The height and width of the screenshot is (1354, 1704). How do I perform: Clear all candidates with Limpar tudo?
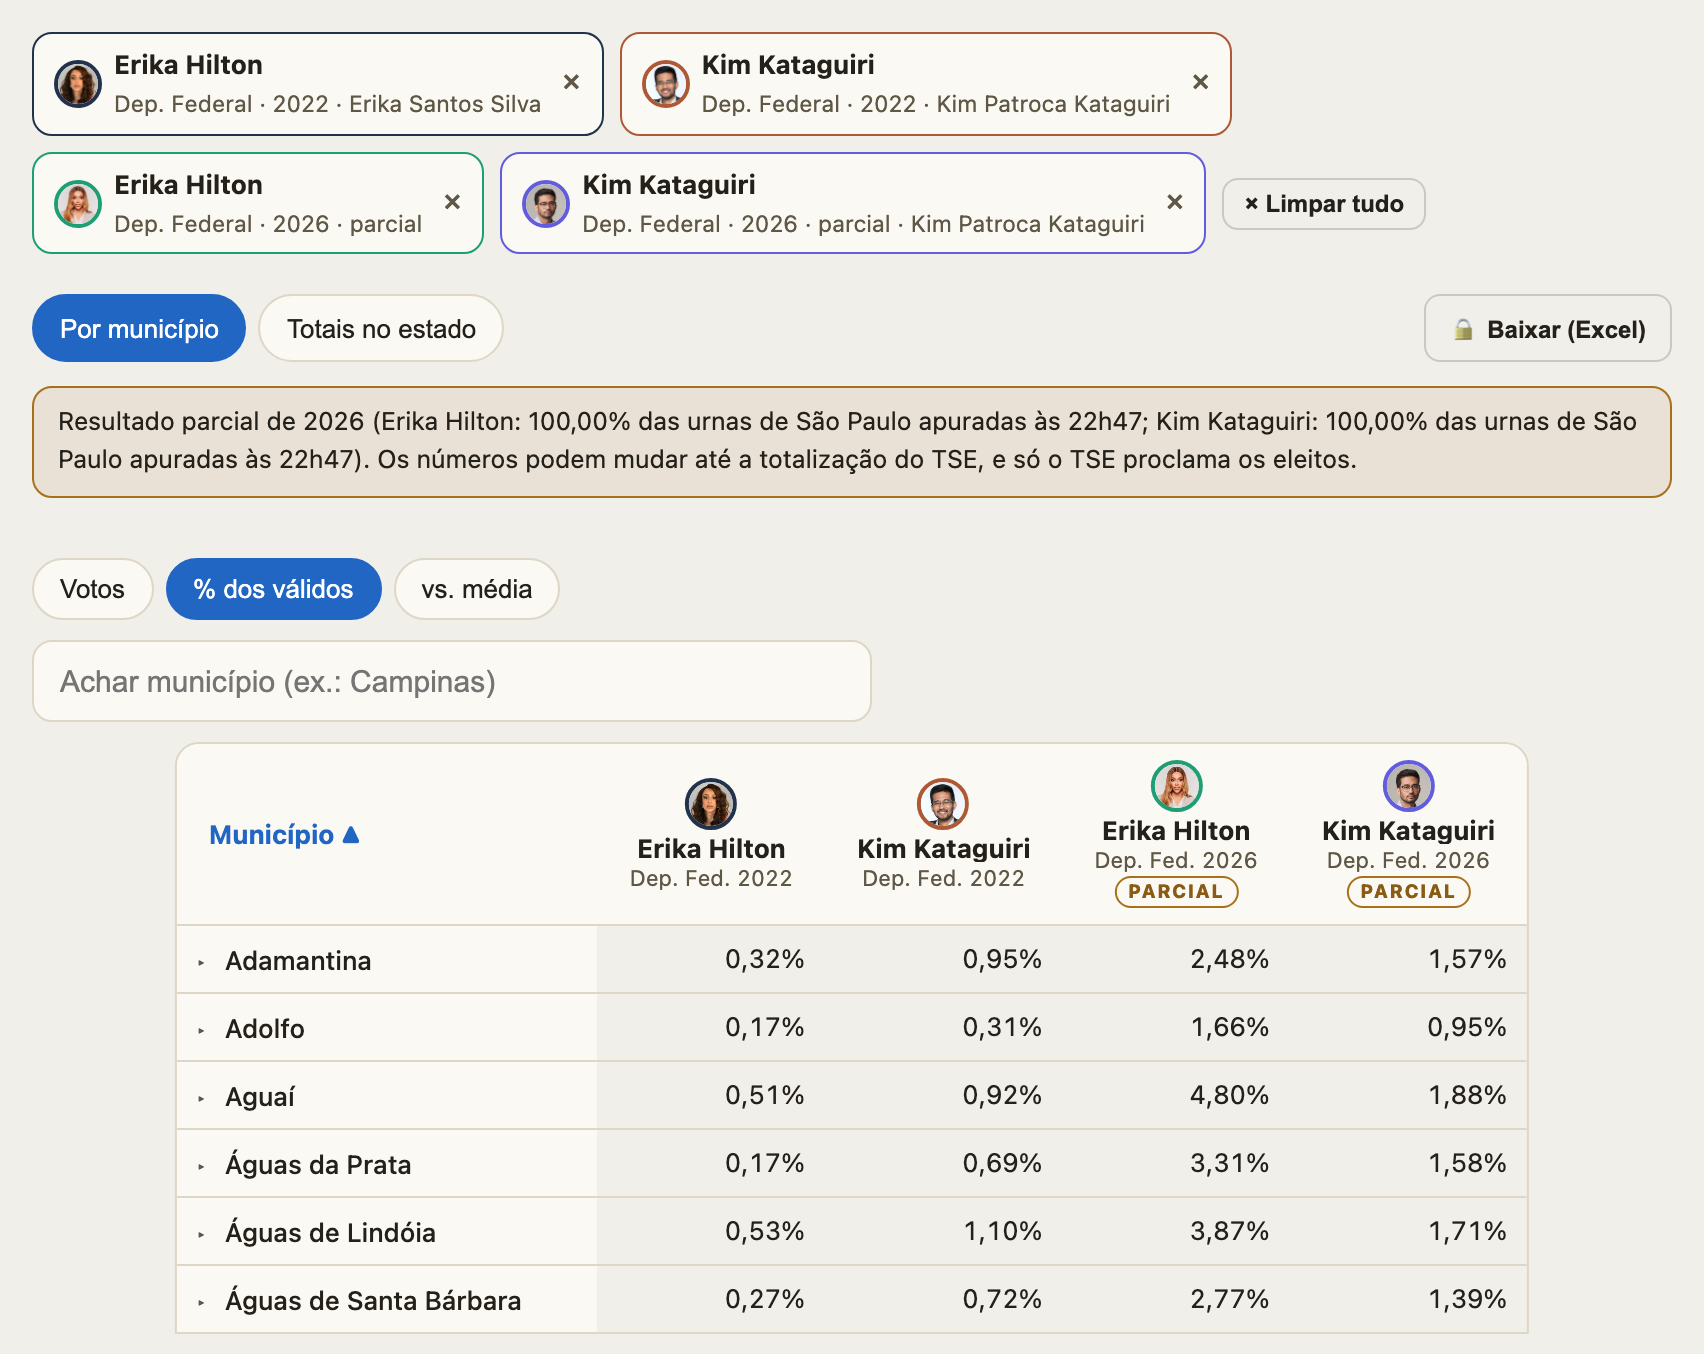click(1324, 204)
